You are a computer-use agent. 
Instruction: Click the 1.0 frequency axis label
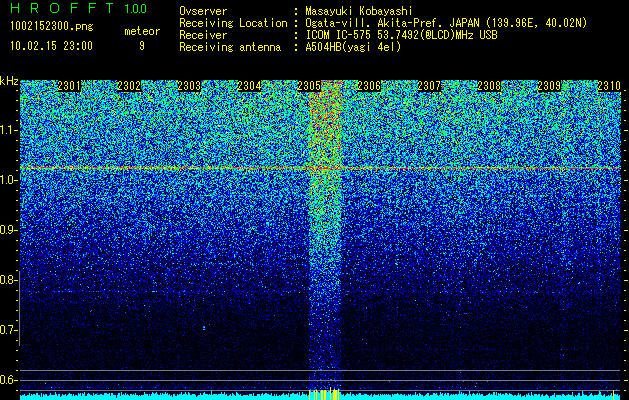click(x=9, y=180)
